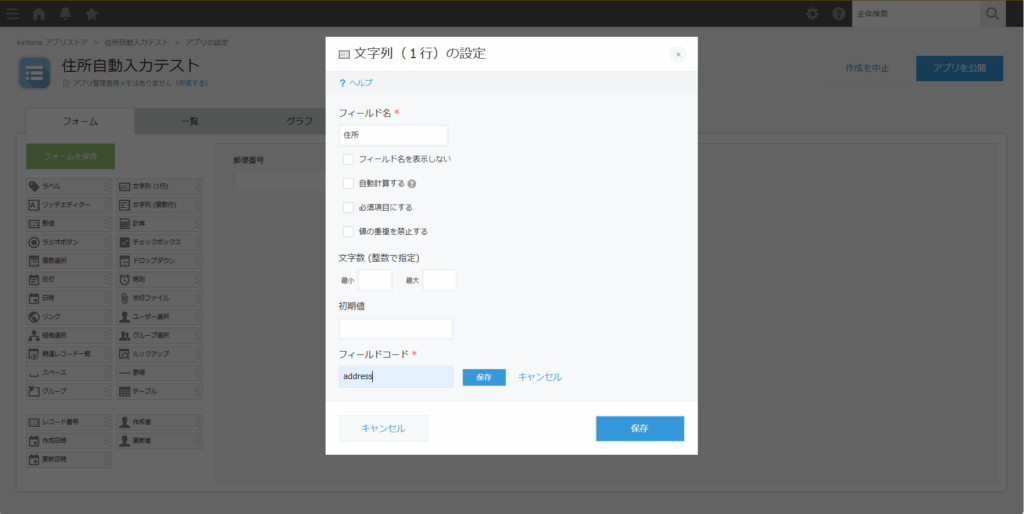The image size is (1024, 514).
Task: Switch to the フォーム tab
Action: 80,121
